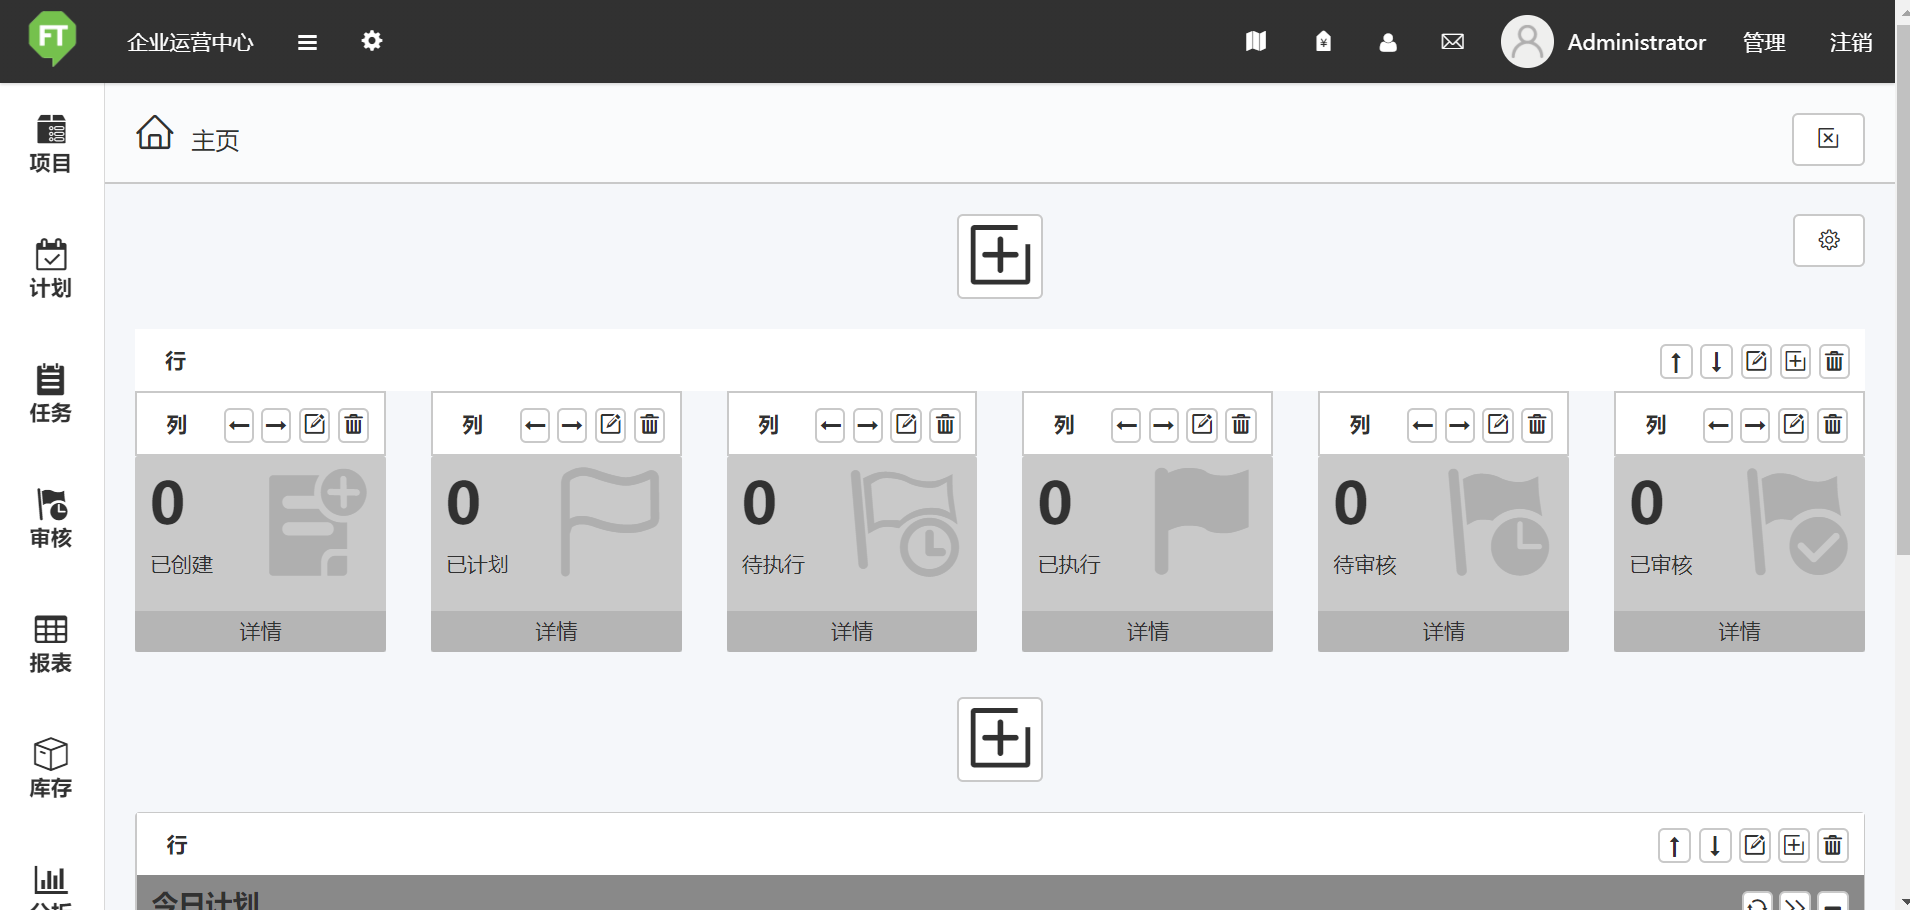Click 注销 to log out

click(1850, 42)
